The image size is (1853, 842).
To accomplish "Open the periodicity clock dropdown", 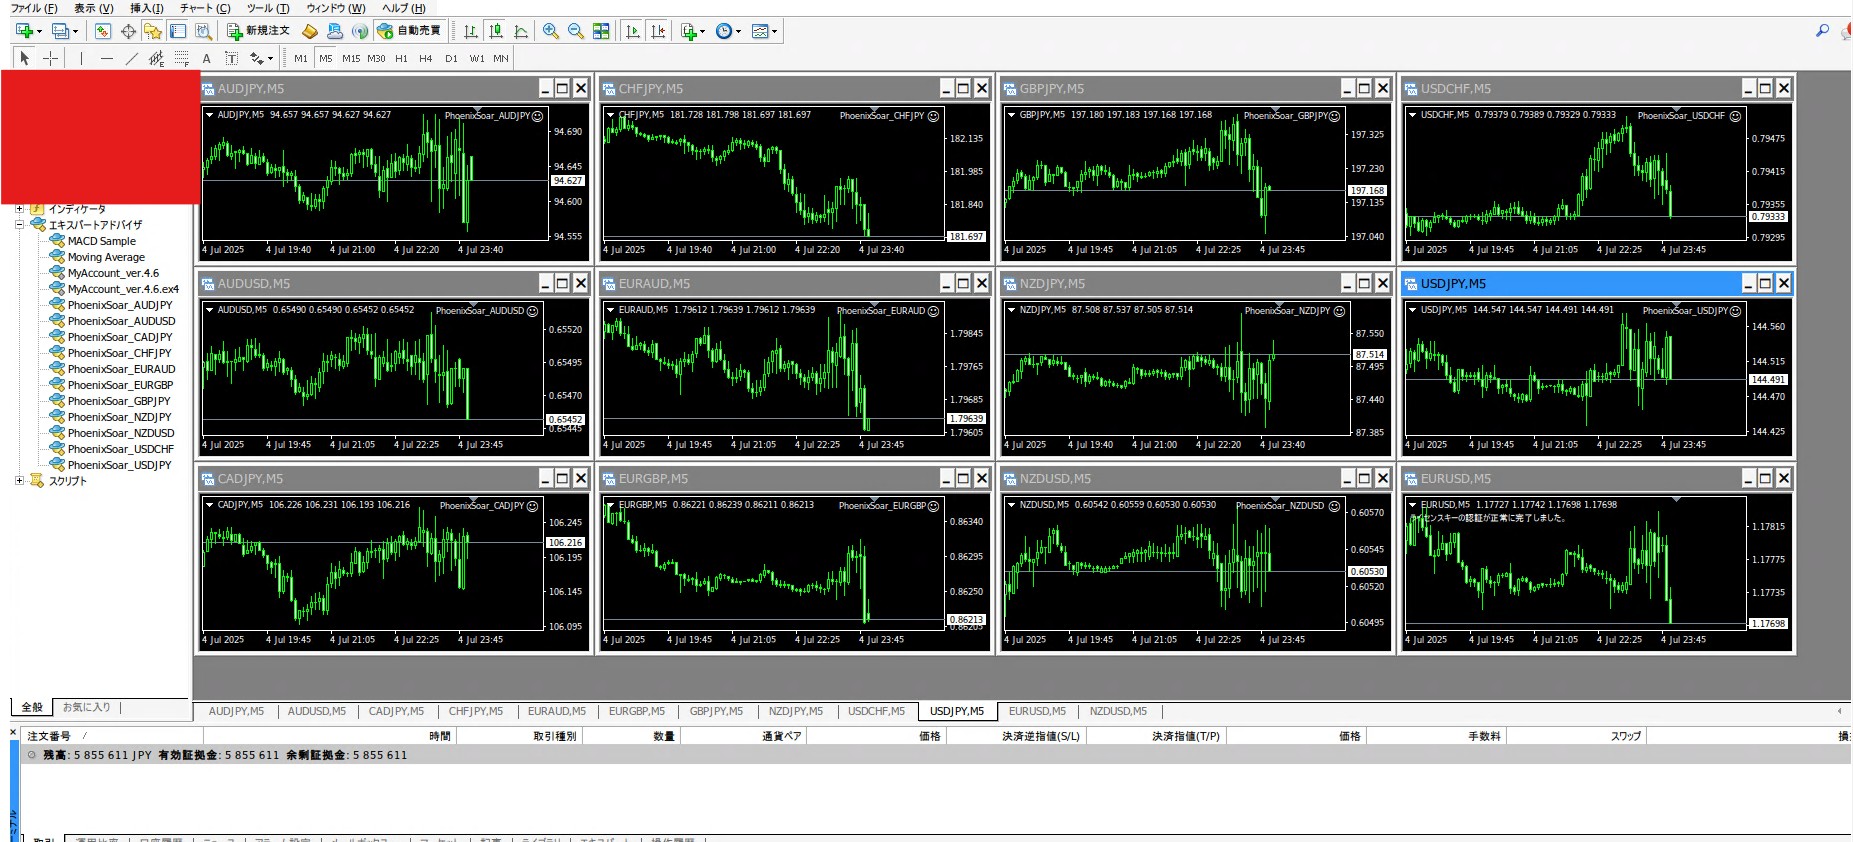I will [x=728, y=31].
